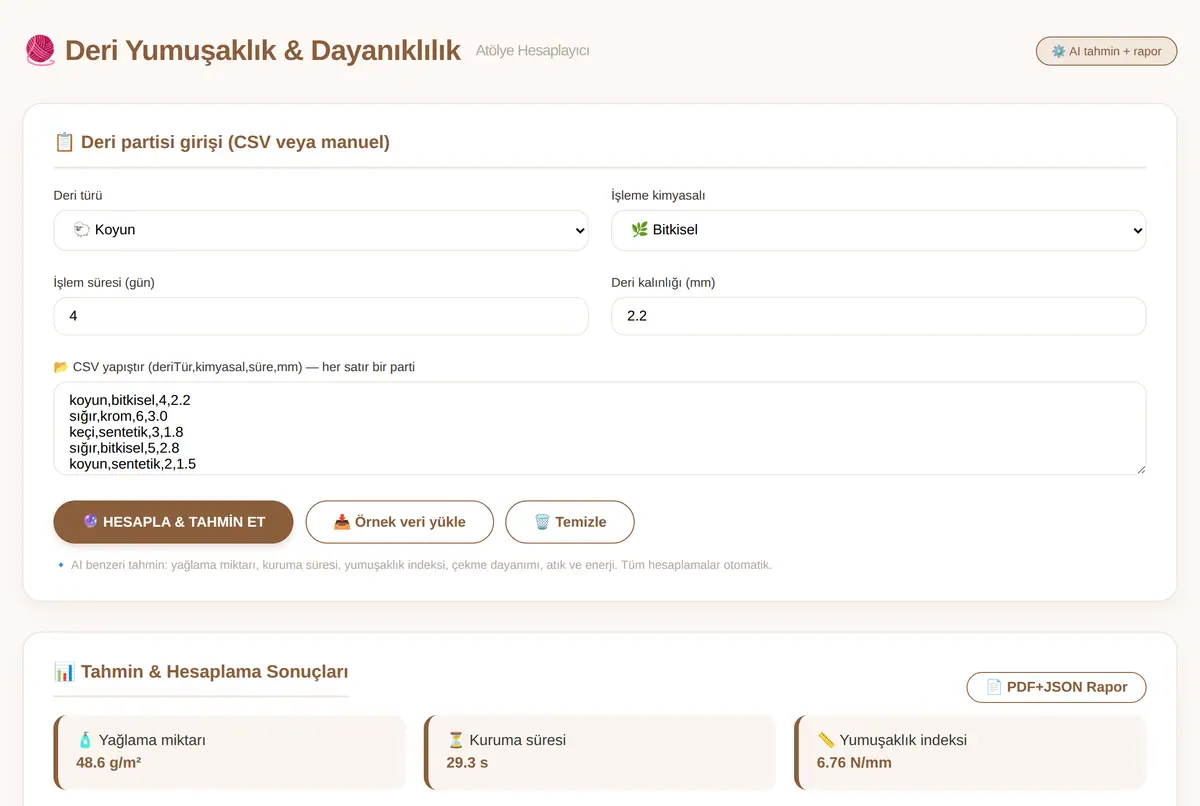Click the CSV line 'keçi,sentetik,3,1.8'
Viewport: 1200px width, 806px height.
[x=126, y=432]
